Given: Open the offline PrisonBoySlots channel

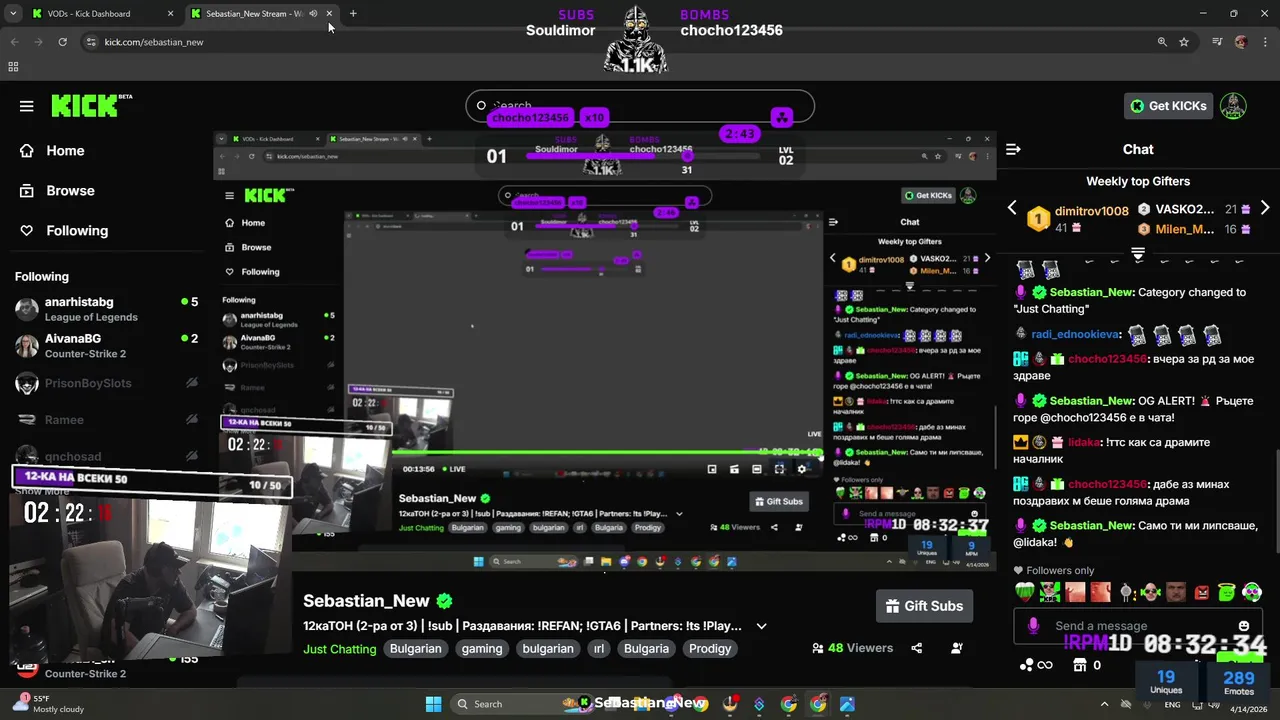Looking at the screenshot, I should pyautogui.click(x=105, y=383).
